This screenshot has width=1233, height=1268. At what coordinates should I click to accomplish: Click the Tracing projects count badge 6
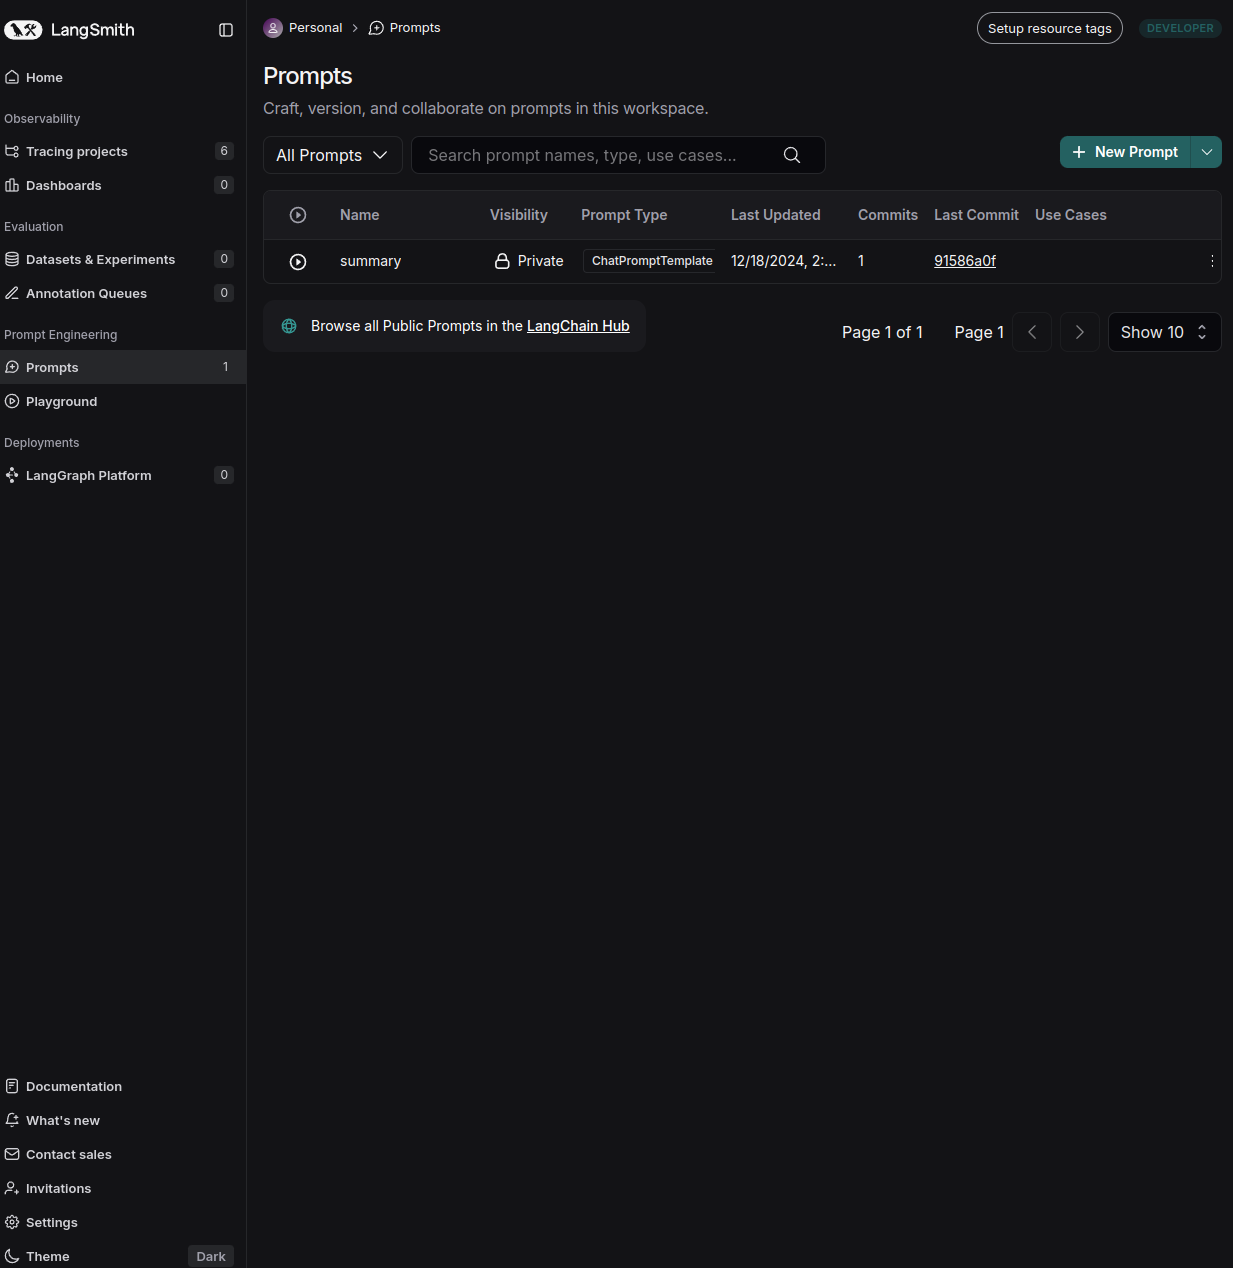pos(224,151)
